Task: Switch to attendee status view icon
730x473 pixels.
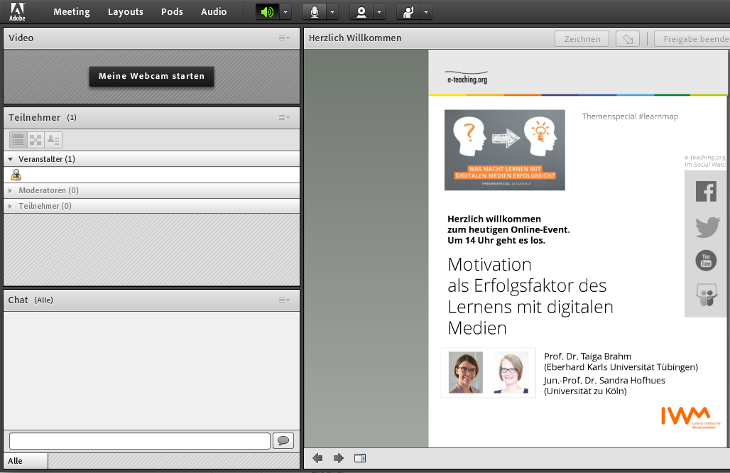Action: tap(53, 140)
